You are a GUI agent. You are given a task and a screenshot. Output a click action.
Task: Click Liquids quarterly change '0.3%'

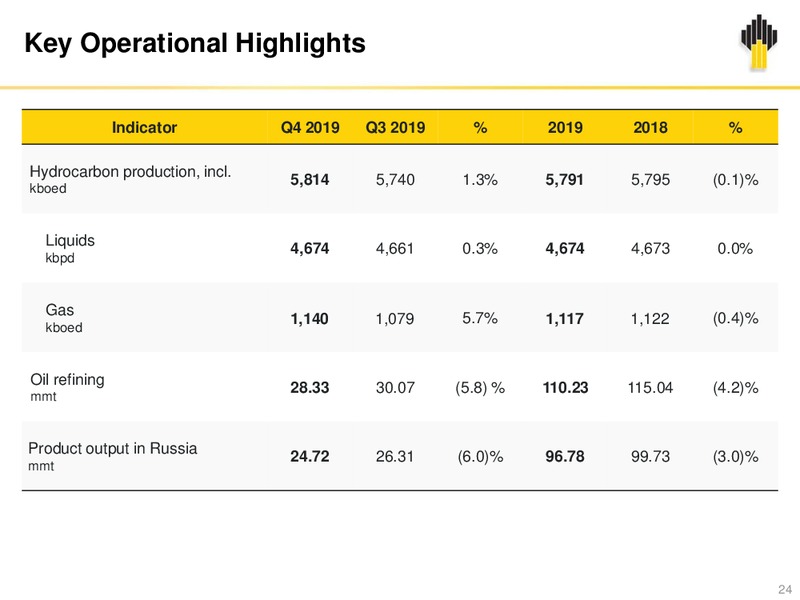(480, 248)
